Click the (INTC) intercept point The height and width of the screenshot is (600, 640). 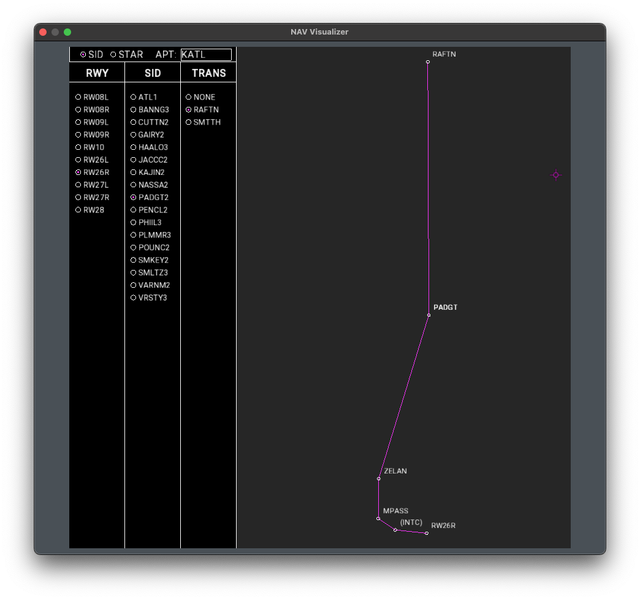point(395,530)
